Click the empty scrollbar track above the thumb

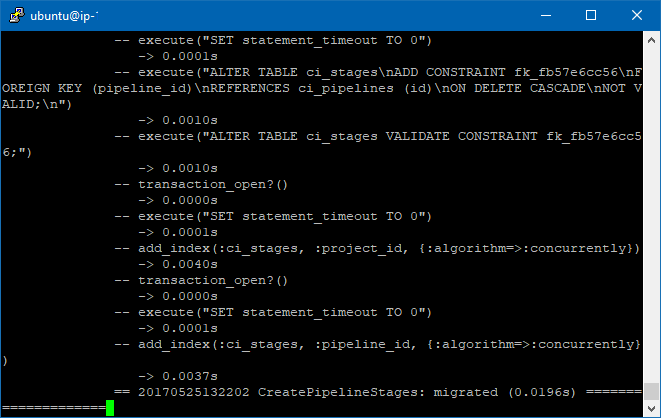point(651,200)
